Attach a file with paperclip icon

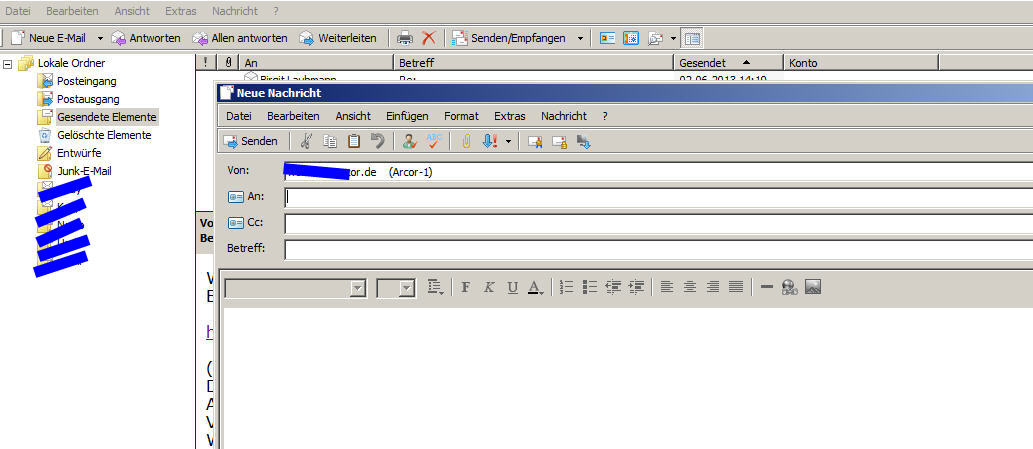coord(466,142)
